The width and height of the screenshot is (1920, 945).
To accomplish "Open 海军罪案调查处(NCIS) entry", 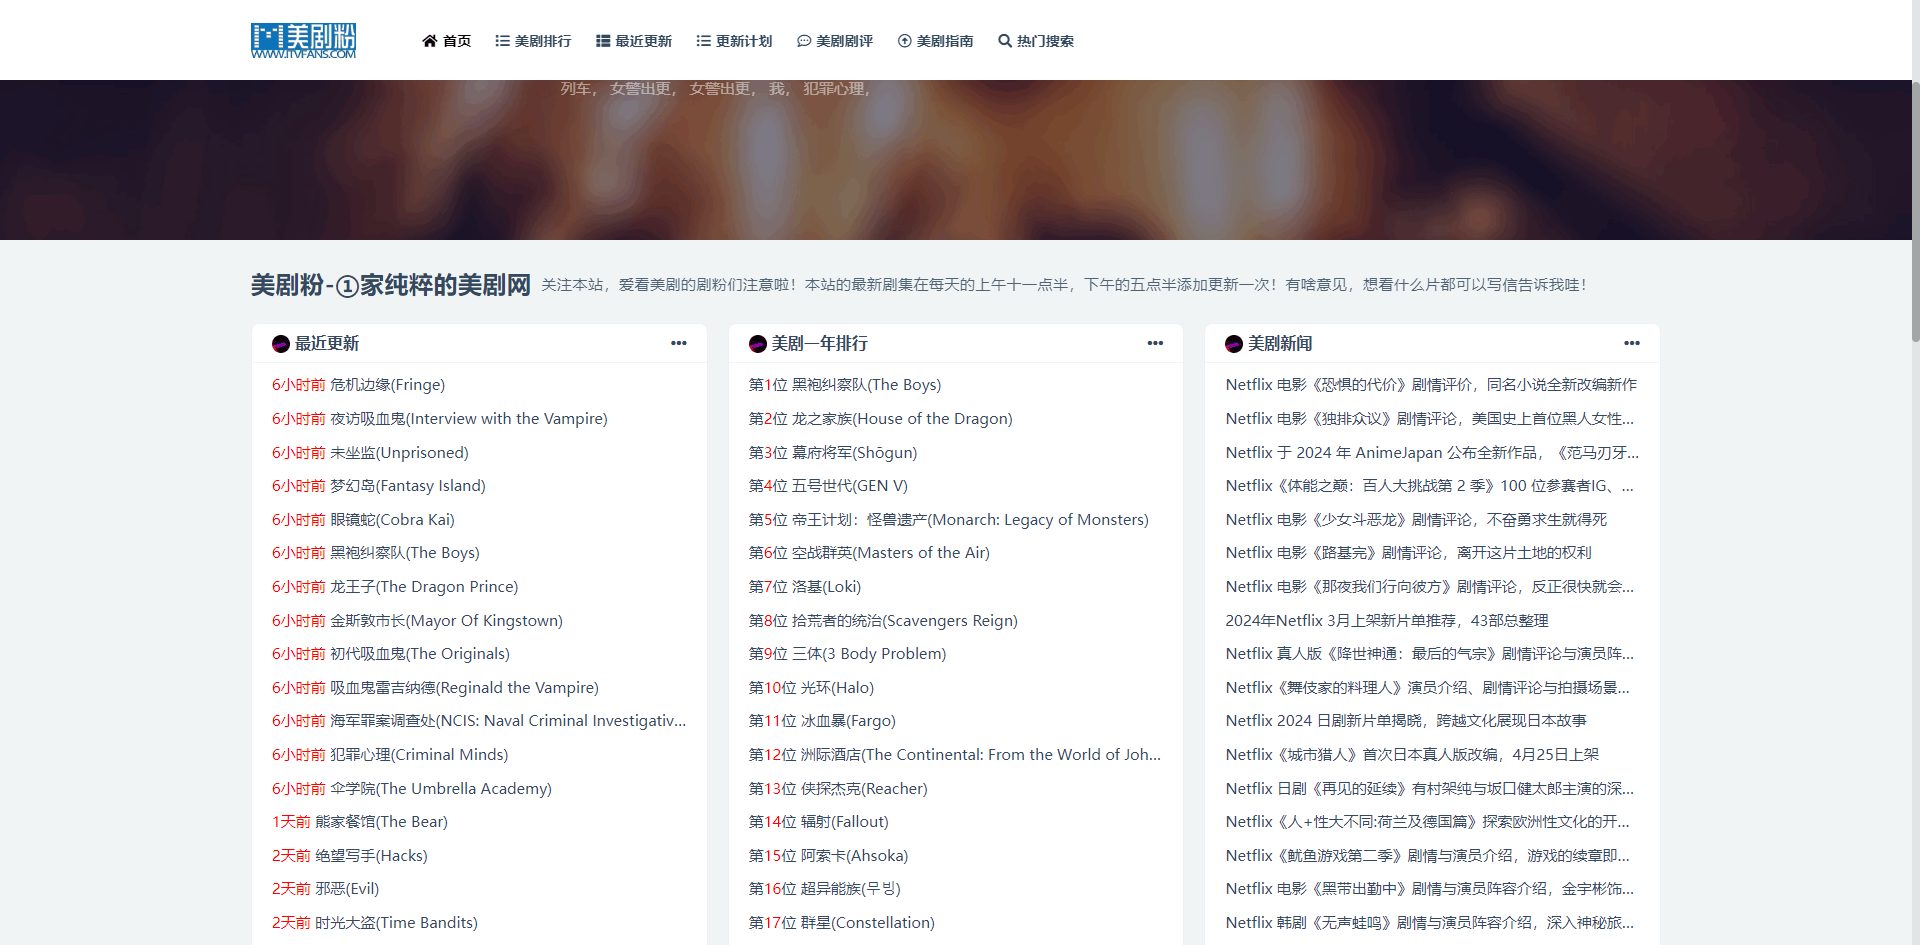I will click(x=508, y=721).
